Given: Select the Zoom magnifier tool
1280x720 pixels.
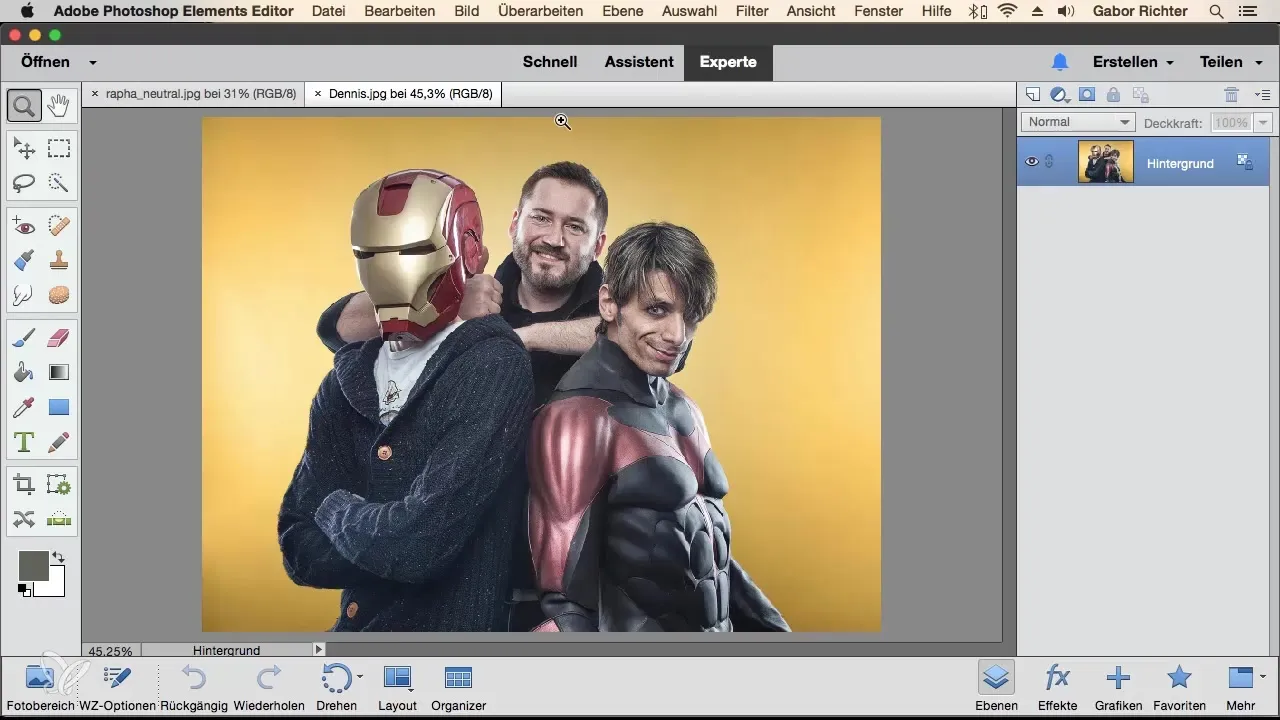Looking at the screenshot, I should pyautogui.click(x=24, y=105).
